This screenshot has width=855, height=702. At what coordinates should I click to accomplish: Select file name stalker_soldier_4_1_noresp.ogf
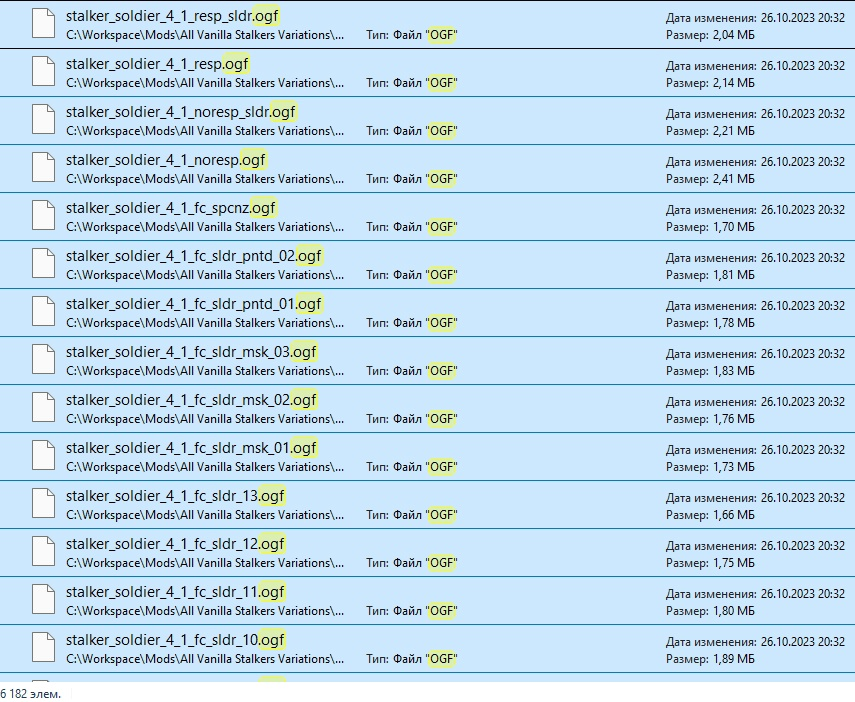(165, 160)
